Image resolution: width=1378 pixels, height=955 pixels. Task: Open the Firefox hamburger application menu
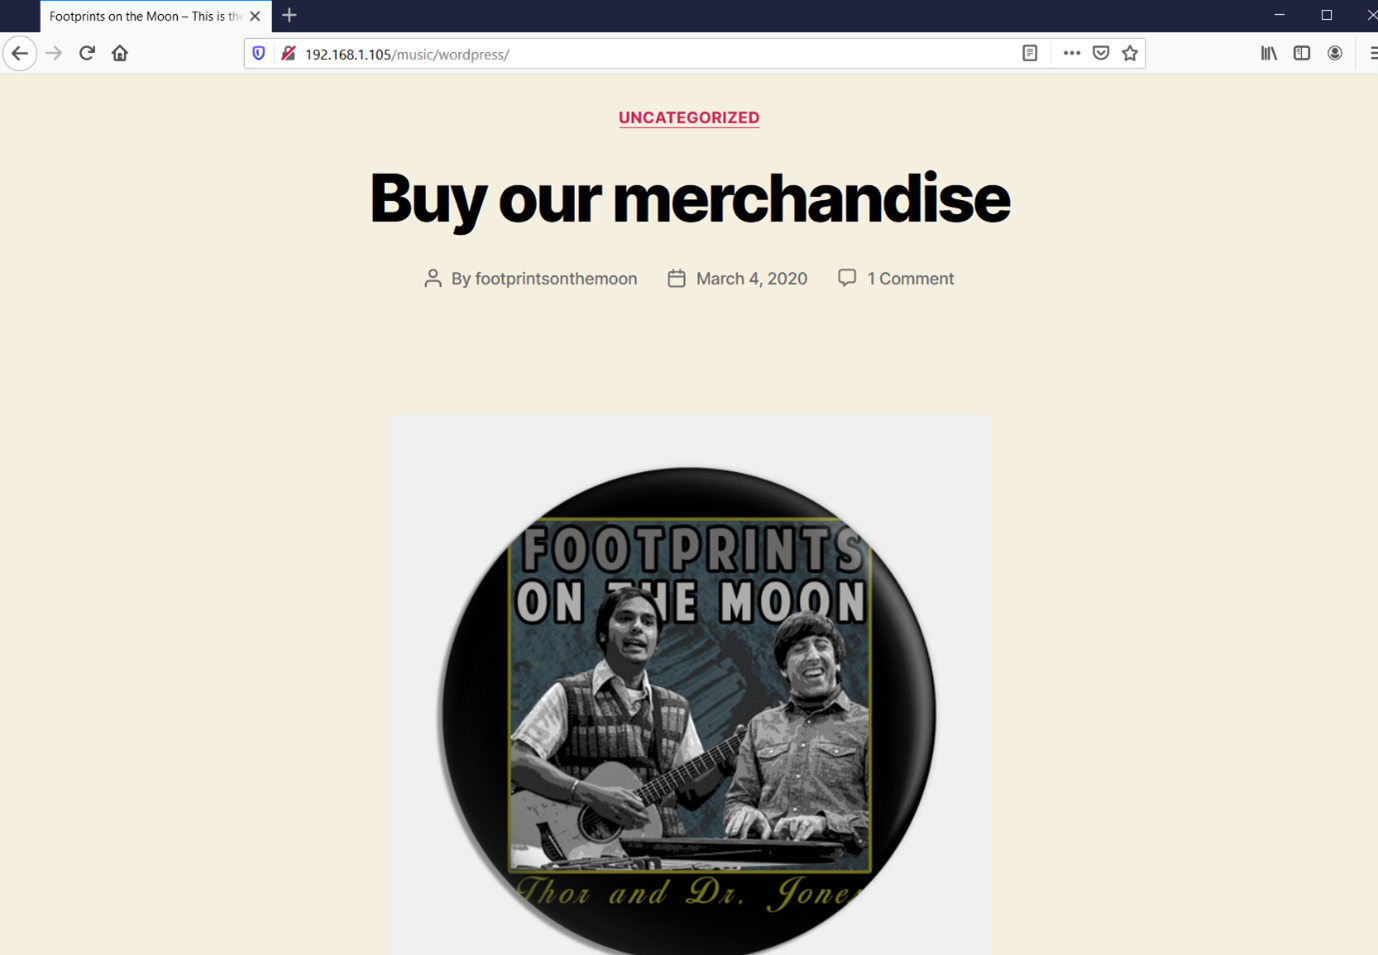pos(1372,54)
